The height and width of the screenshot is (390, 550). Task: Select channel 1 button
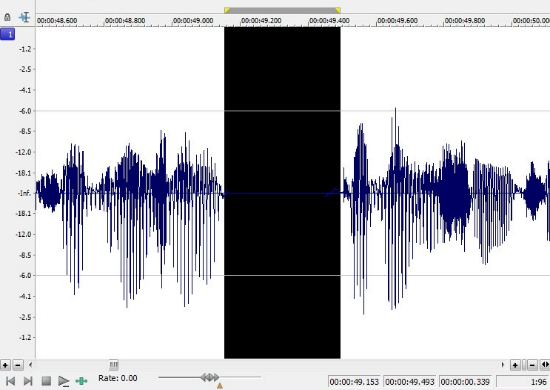(x=7, y=34)
